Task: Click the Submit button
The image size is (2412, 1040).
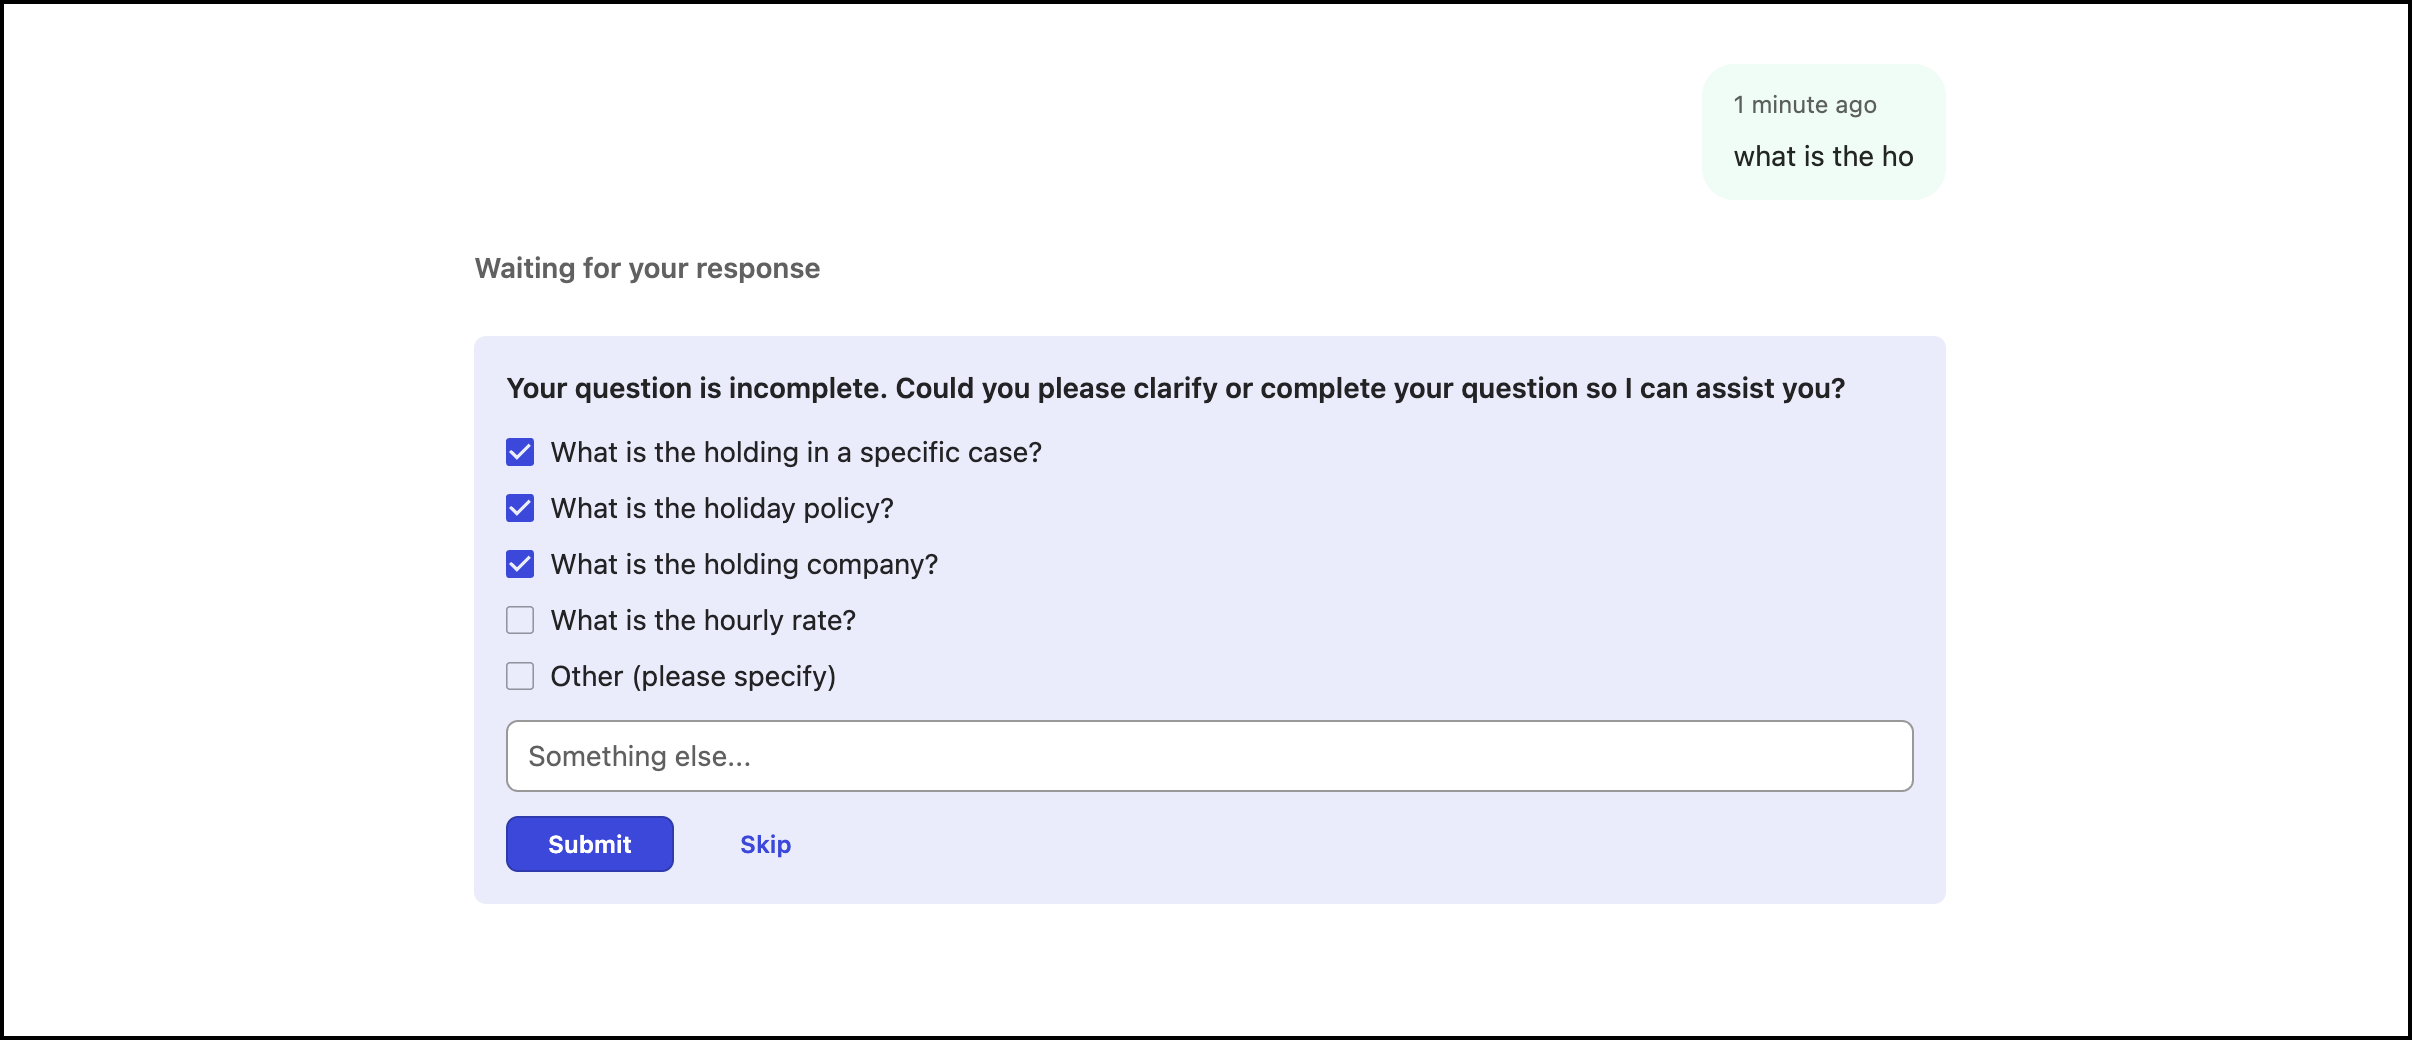Action: [589, 843]
